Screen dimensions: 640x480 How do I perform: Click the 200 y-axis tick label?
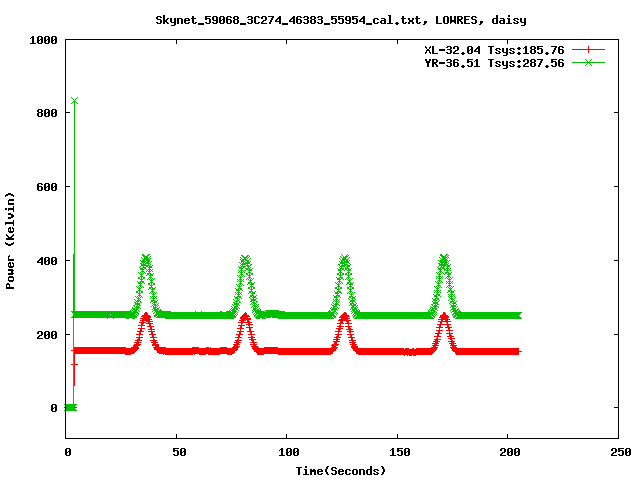(47, 335)
